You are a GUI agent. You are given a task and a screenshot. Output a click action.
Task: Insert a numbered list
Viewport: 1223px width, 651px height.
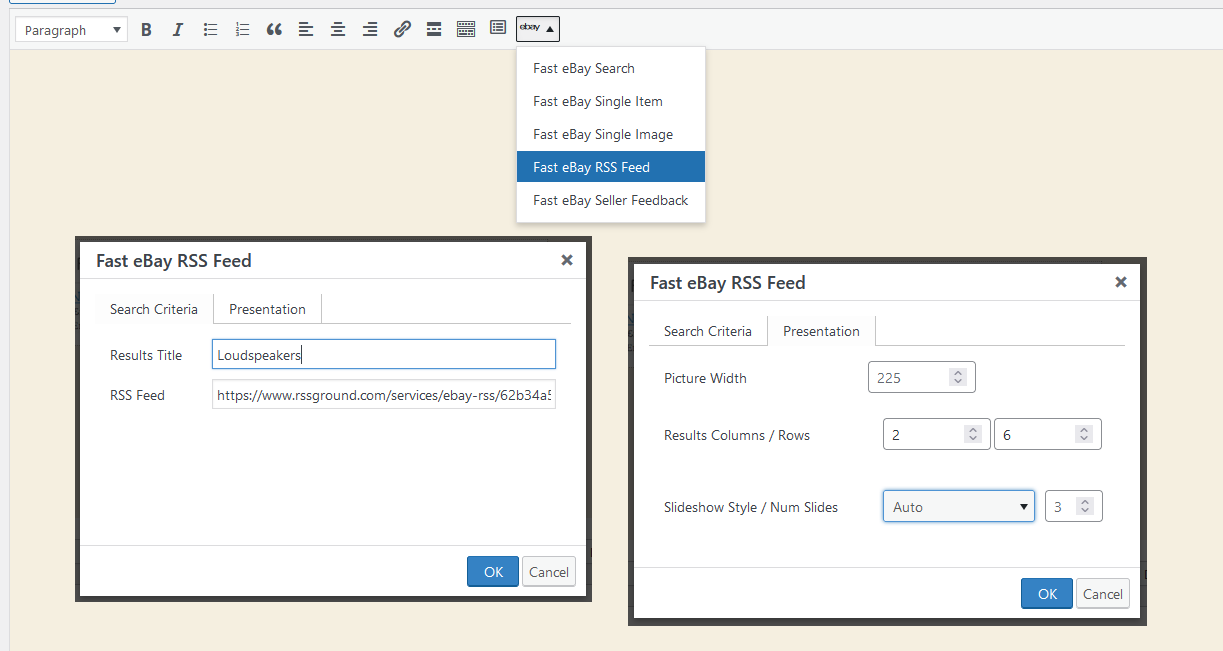tap(242, 30)
